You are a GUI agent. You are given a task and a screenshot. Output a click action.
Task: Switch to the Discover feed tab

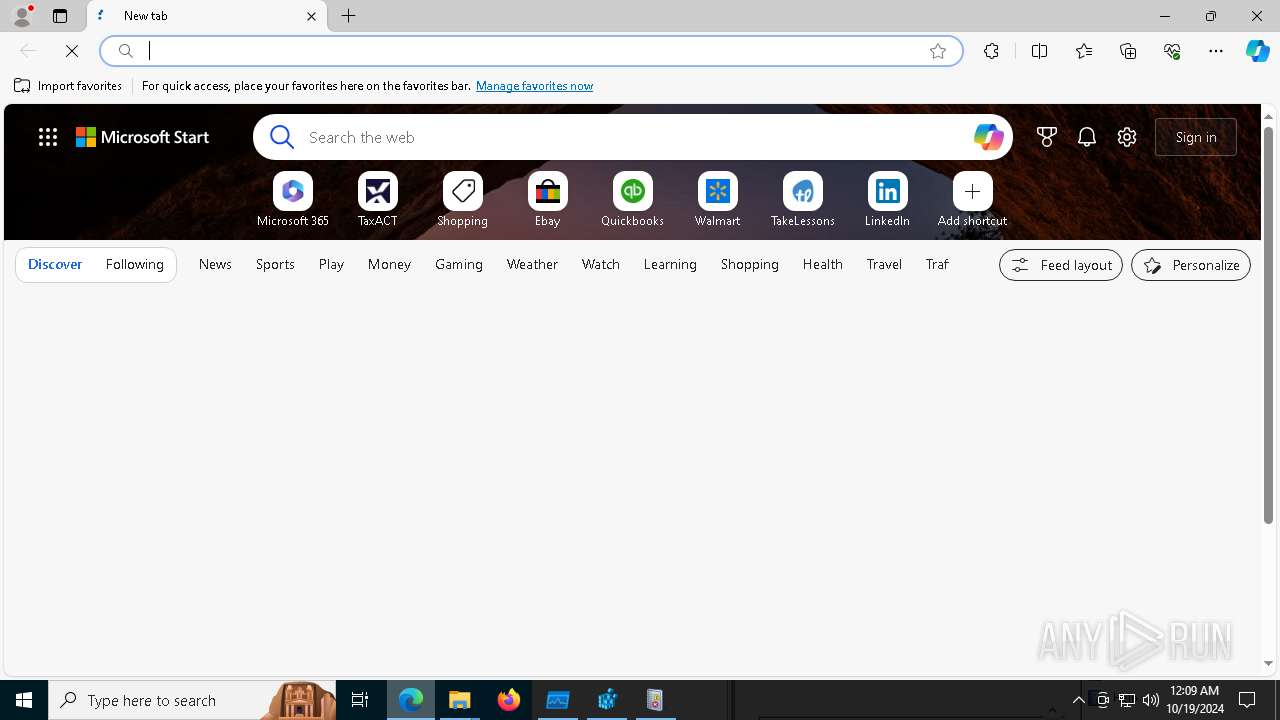(55, 264)
